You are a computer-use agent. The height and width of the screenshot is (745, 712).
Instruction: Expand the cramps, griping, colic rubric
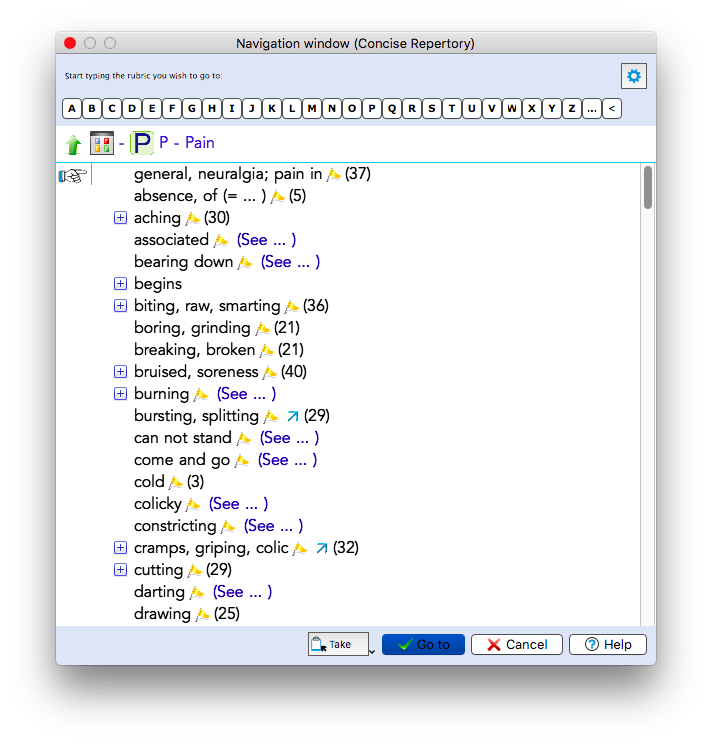(x=120, y=548)
